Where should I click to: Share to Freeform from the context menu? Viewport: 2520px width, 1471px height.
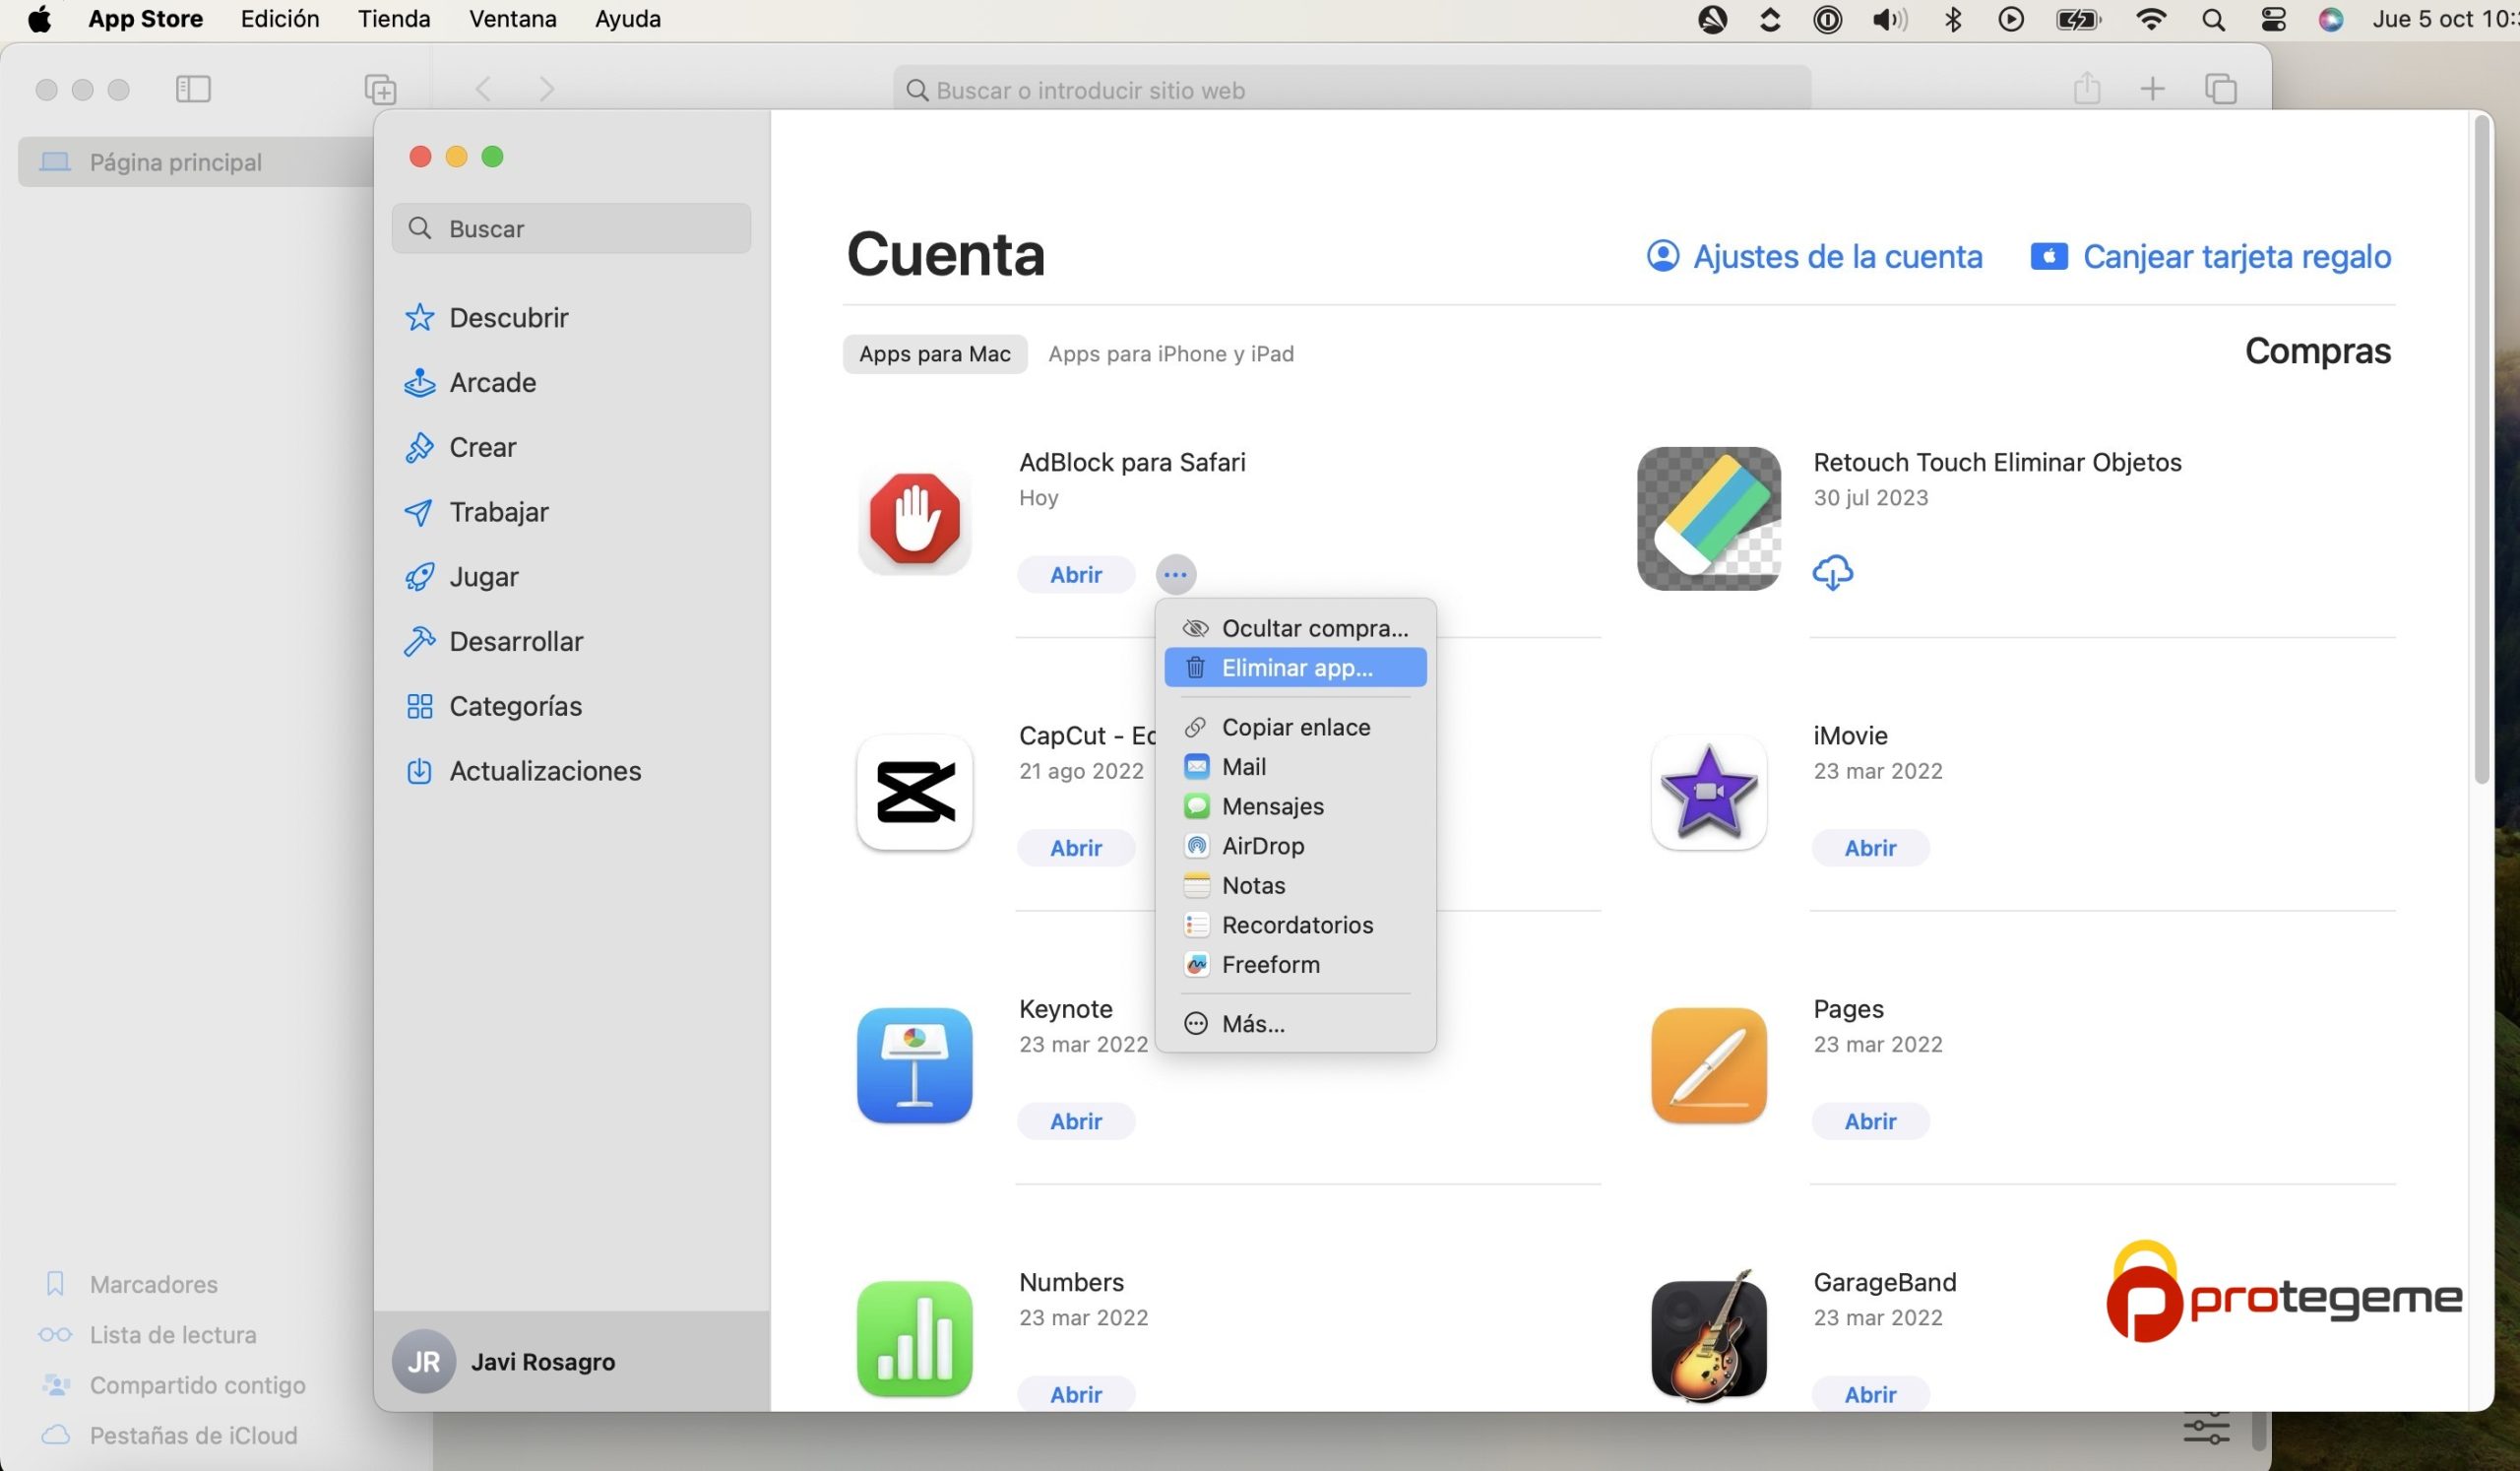(x=1295, y=964)
